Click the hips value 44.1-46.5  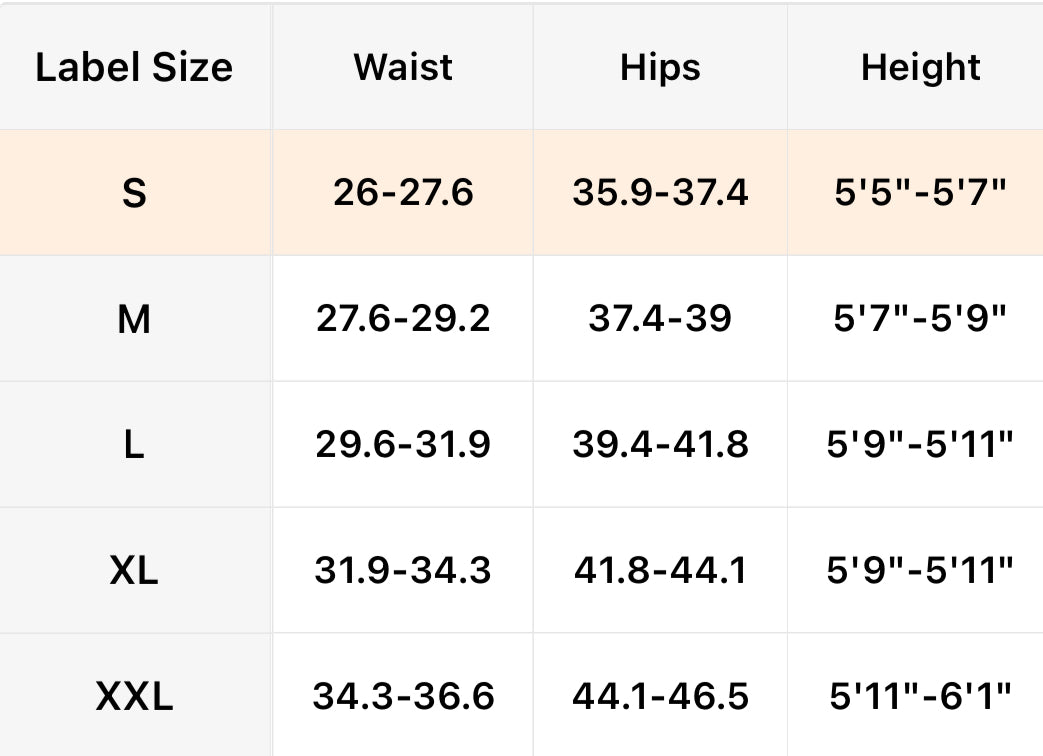pyautogui.click(x=660, y=697)
